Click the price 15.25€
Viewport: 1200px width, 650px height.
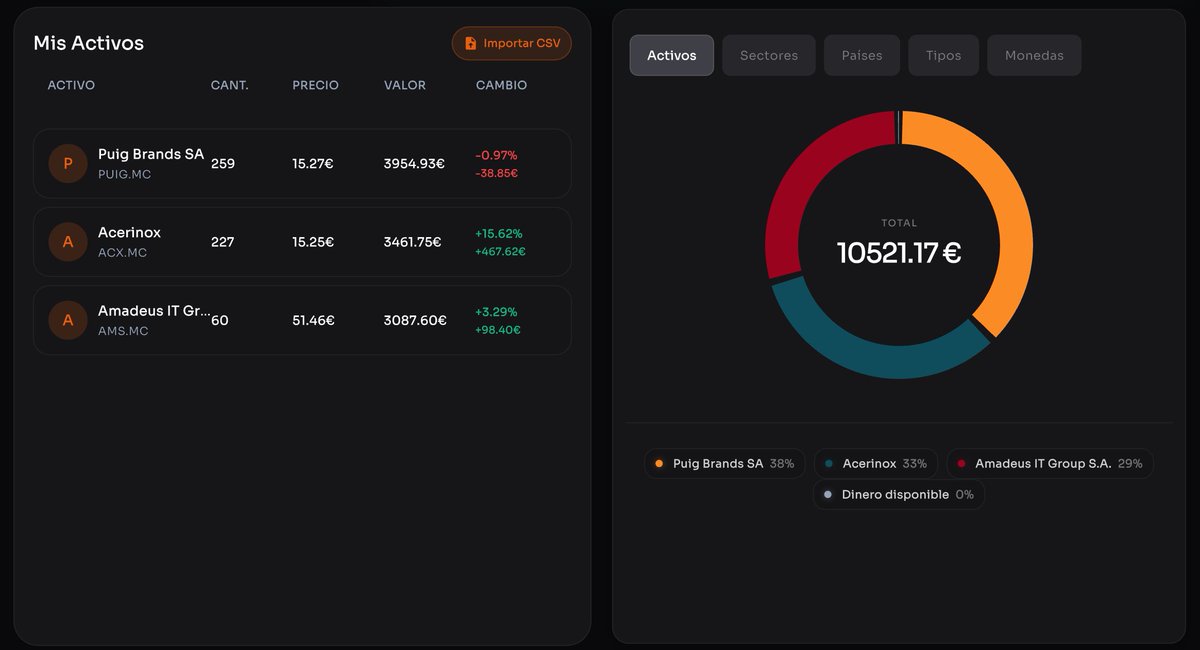[x=313, y=242]
